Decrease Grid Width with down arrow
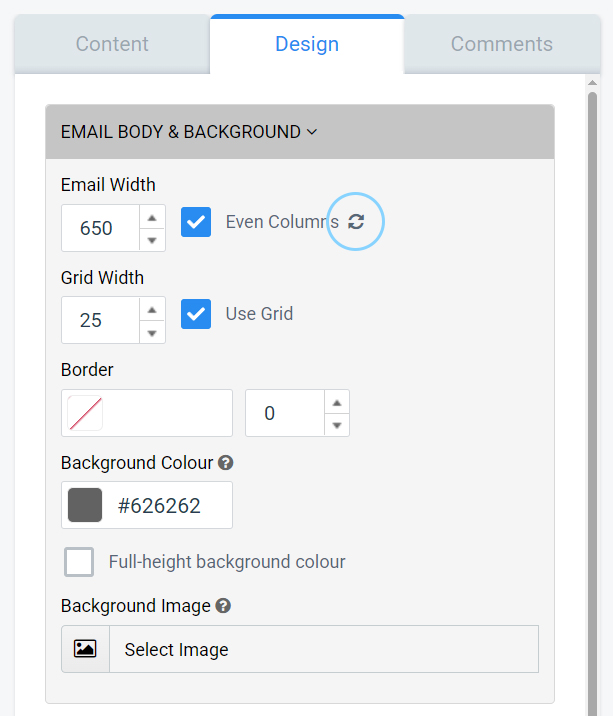 pyautogui.click(x=152, y=332)
